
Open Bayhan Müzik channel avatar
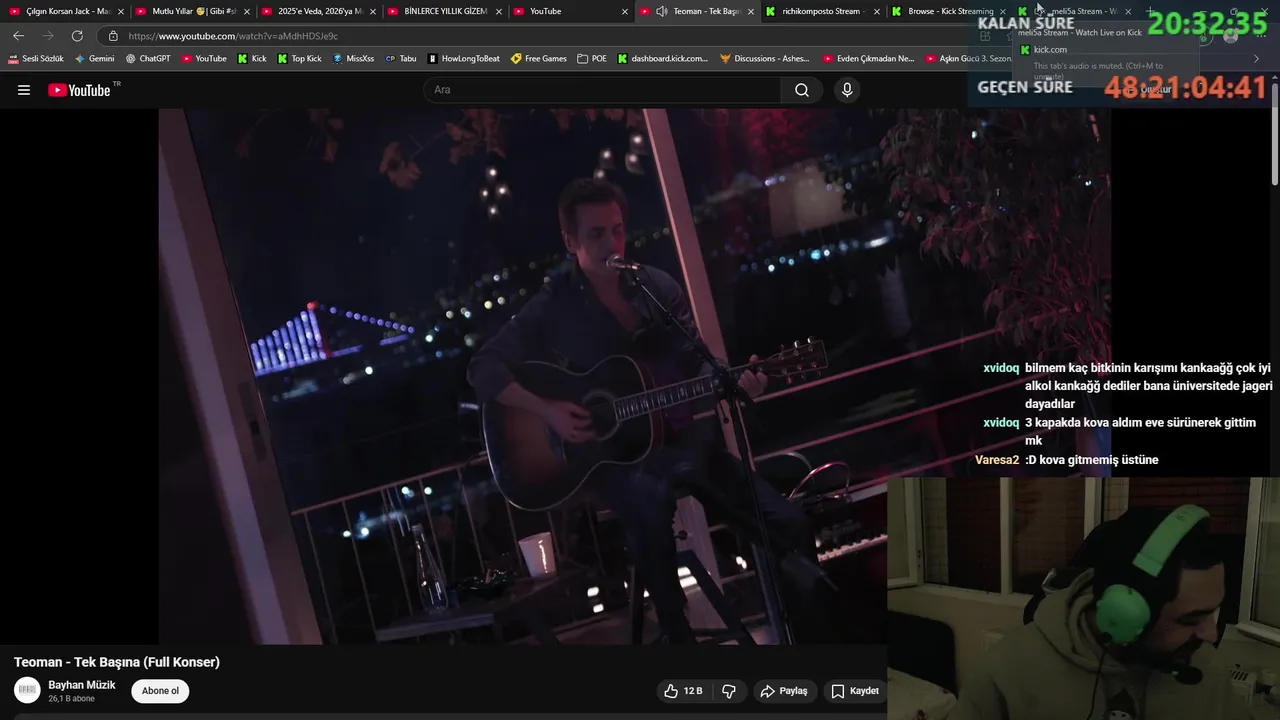point(27,690)
